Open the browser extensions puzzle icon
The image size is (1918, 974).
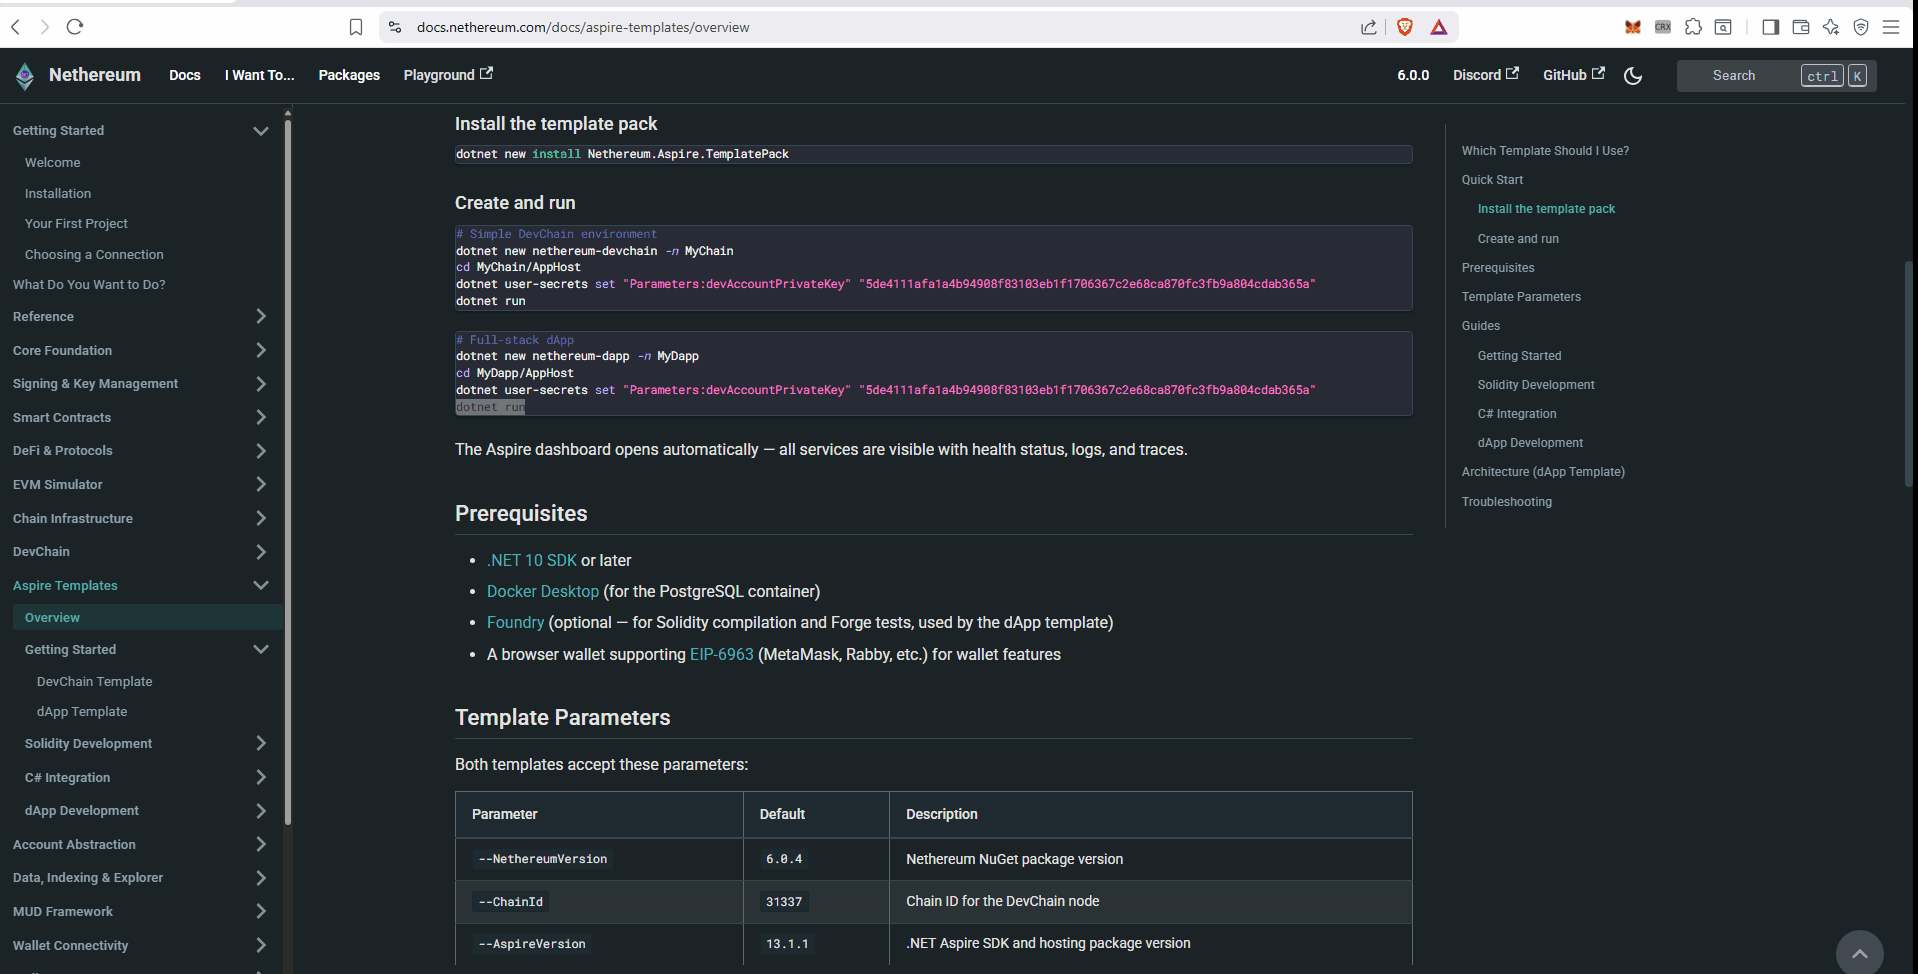pos(1693,27)
